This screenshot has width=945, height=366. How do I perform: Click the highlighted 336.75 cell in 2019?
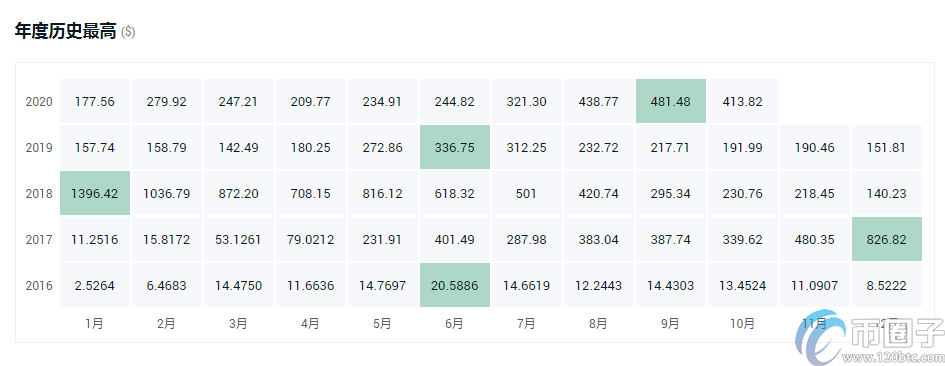tap(454, 148)
